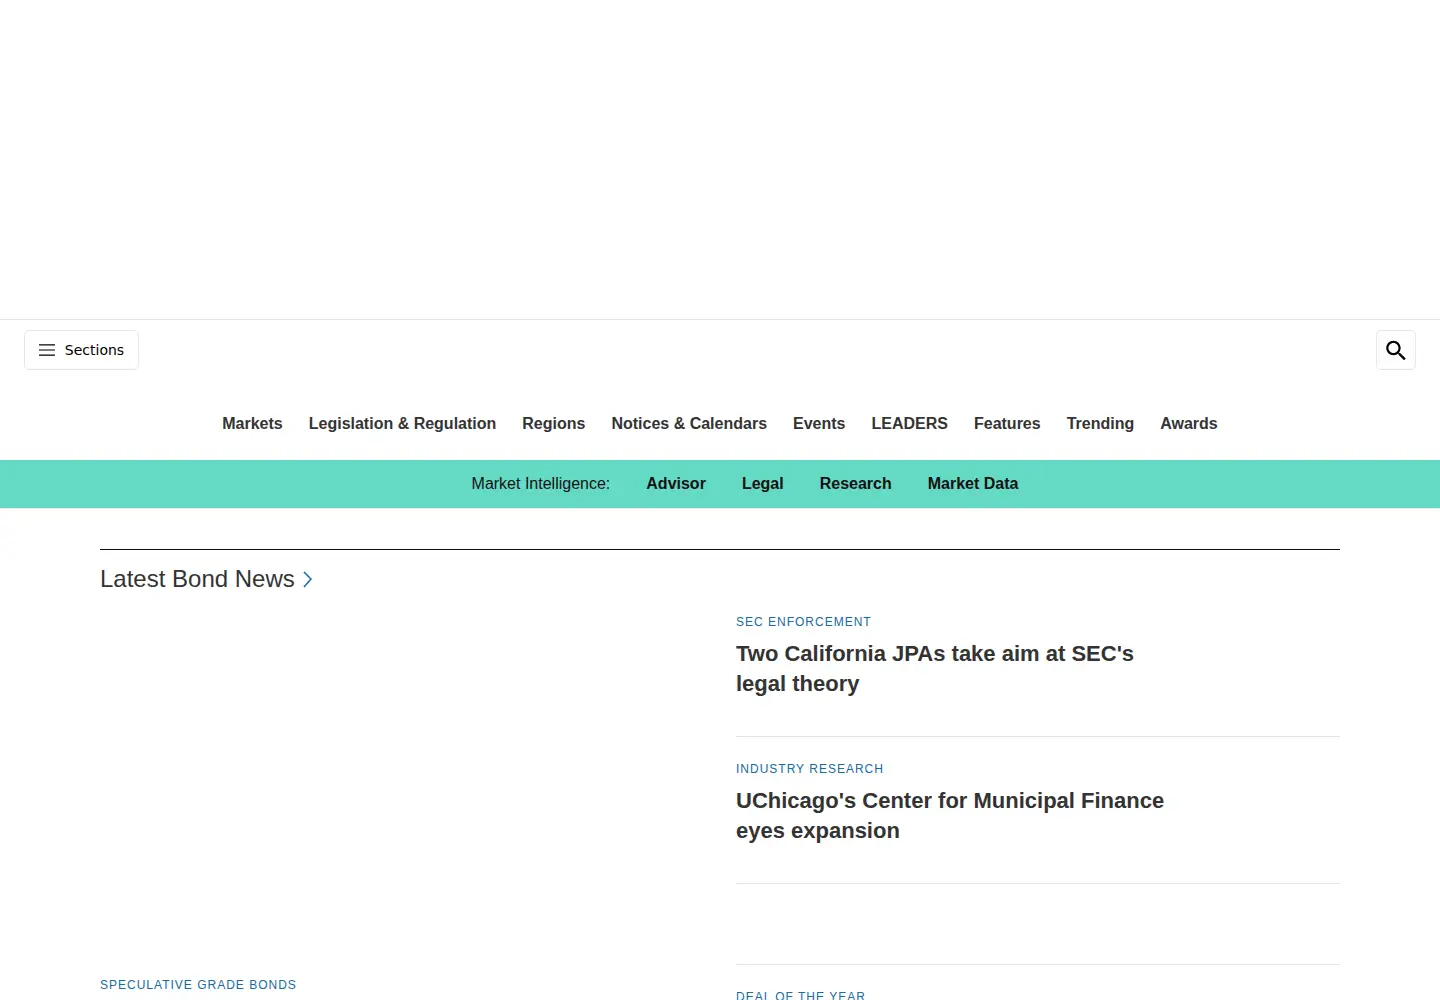Open the search magnifier icon
This screenshot has height=1000, width=1440.
tap(1396, 350)
